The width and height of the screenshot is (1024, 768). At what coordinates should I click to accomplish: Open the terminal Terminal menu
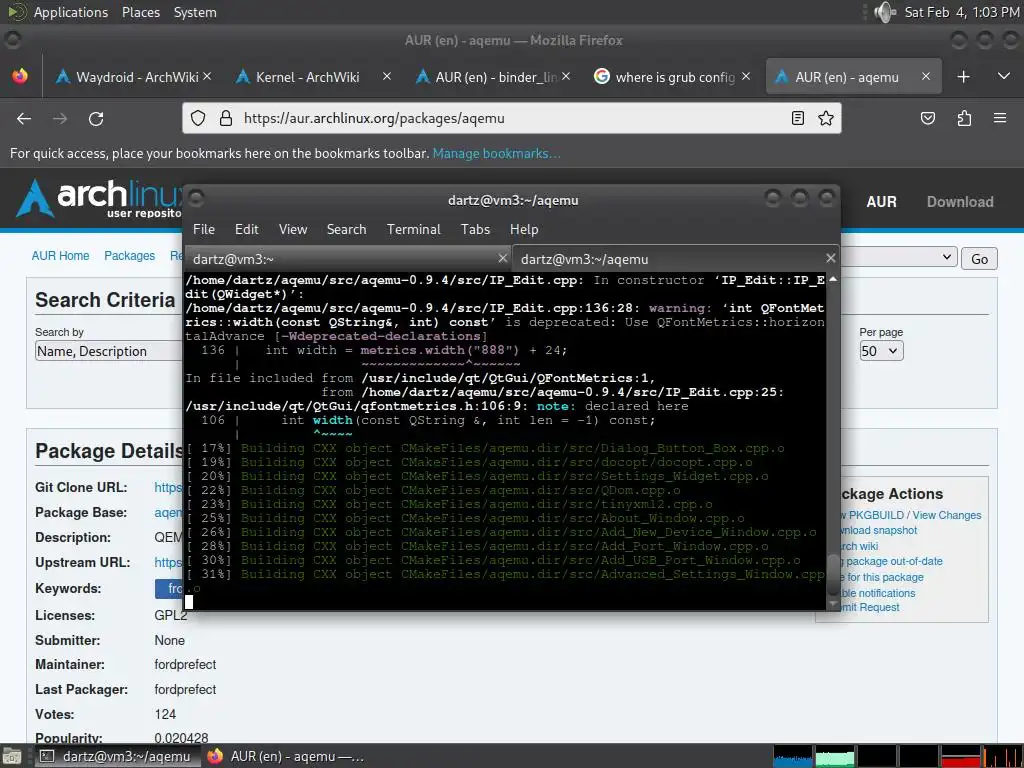[413, 229]
